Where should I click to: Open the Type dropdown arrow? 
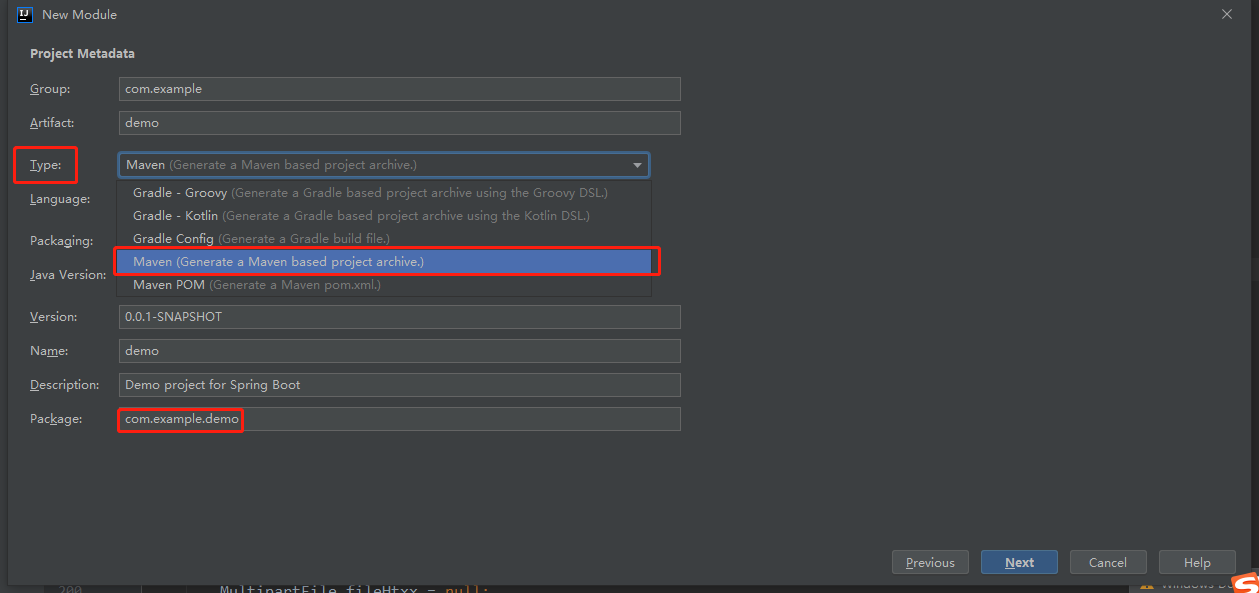click(637, 165)
